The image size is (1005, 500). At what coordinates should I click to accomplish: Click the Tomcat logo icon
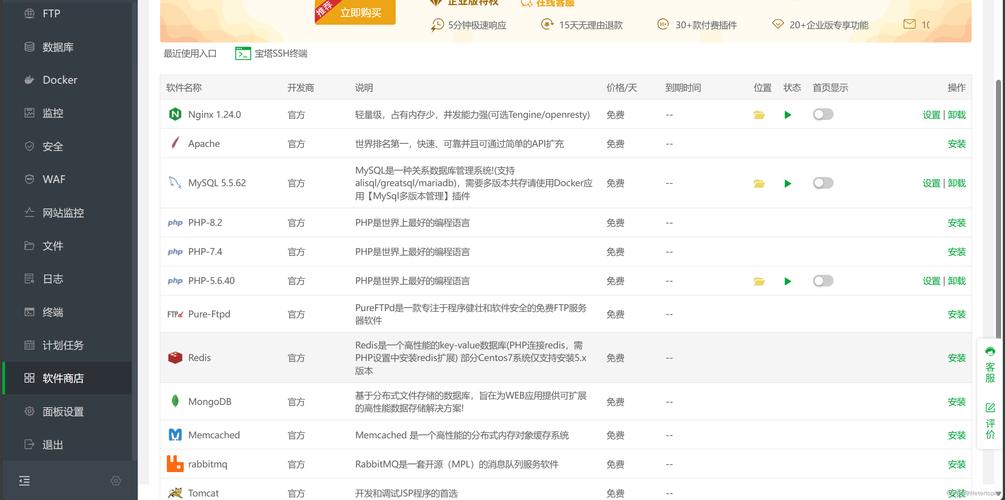tap(175, 493)
